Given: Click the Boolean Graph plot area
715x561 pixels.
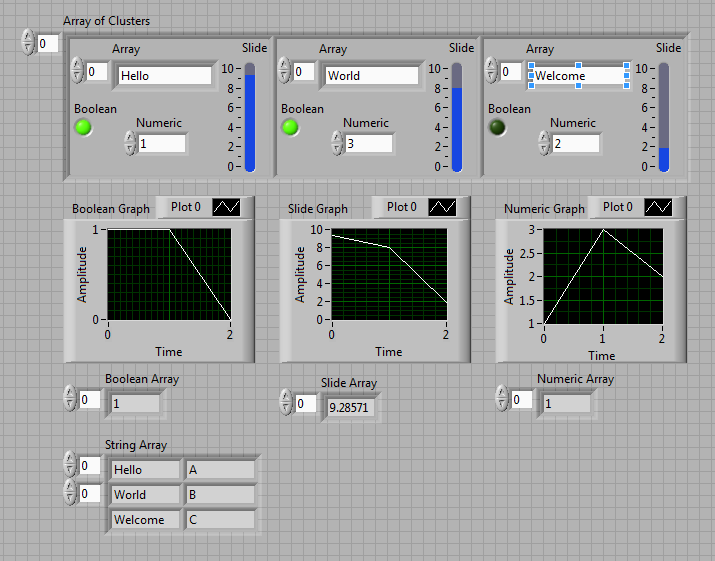Looking at the screenshot, I should click(x=169, y=275).
